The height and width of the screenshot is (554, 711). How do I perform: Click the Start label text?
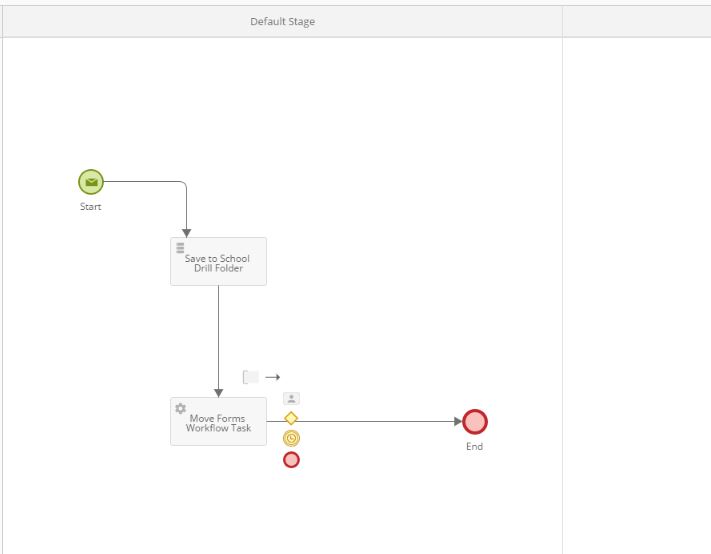(x=91, y=207)
